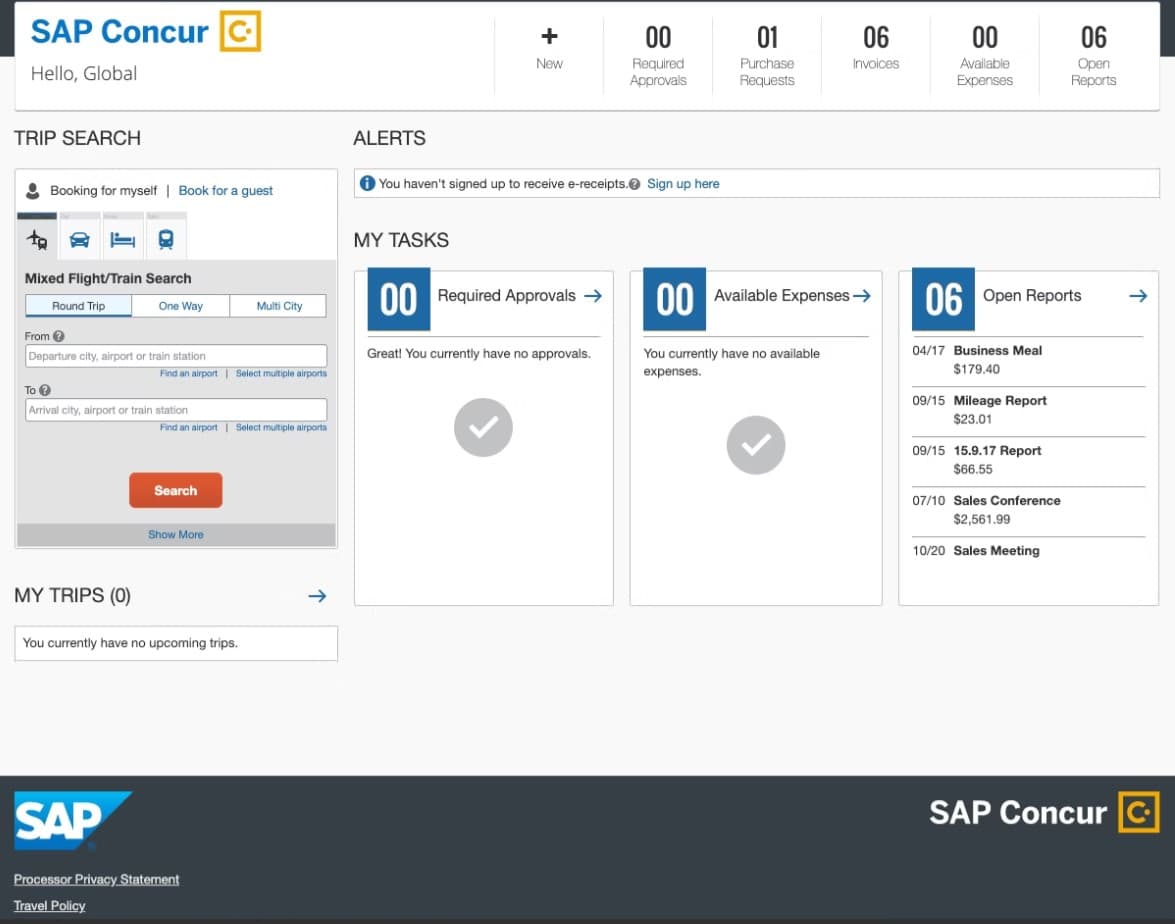Select the flight/train mixed search icon
Screen dimensions: 1175x924
click(x=37, y=240)
